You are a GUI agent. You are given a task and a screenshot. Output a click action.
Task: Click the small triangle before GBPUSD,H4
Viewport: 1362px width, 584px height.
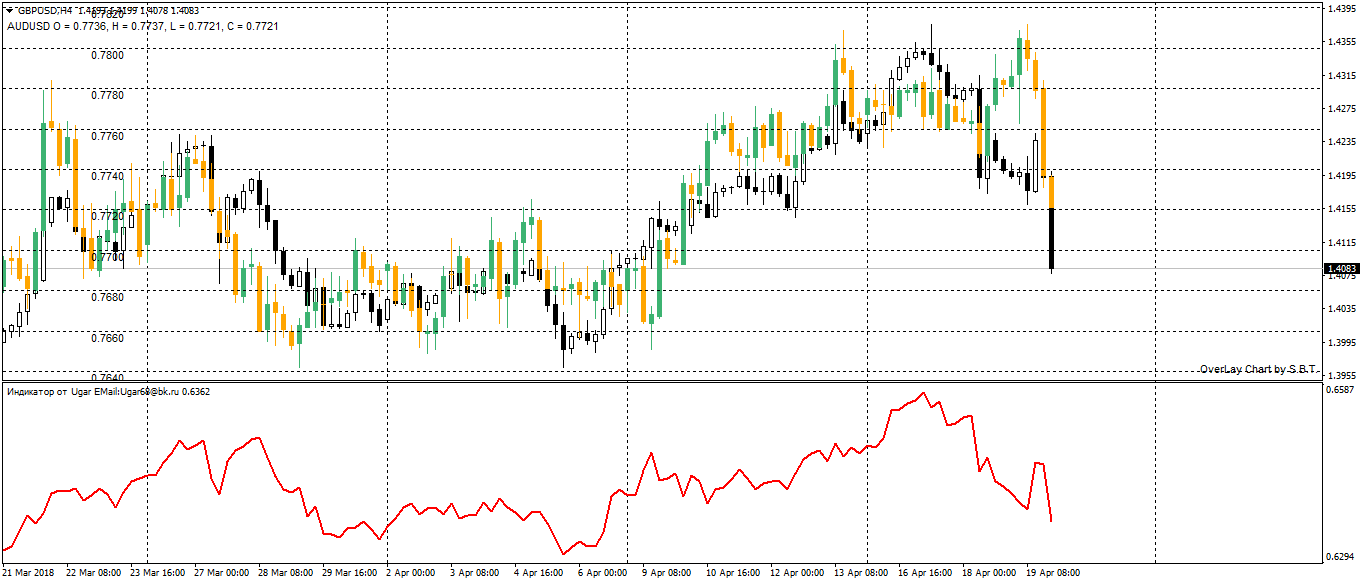tap(10, 11)
